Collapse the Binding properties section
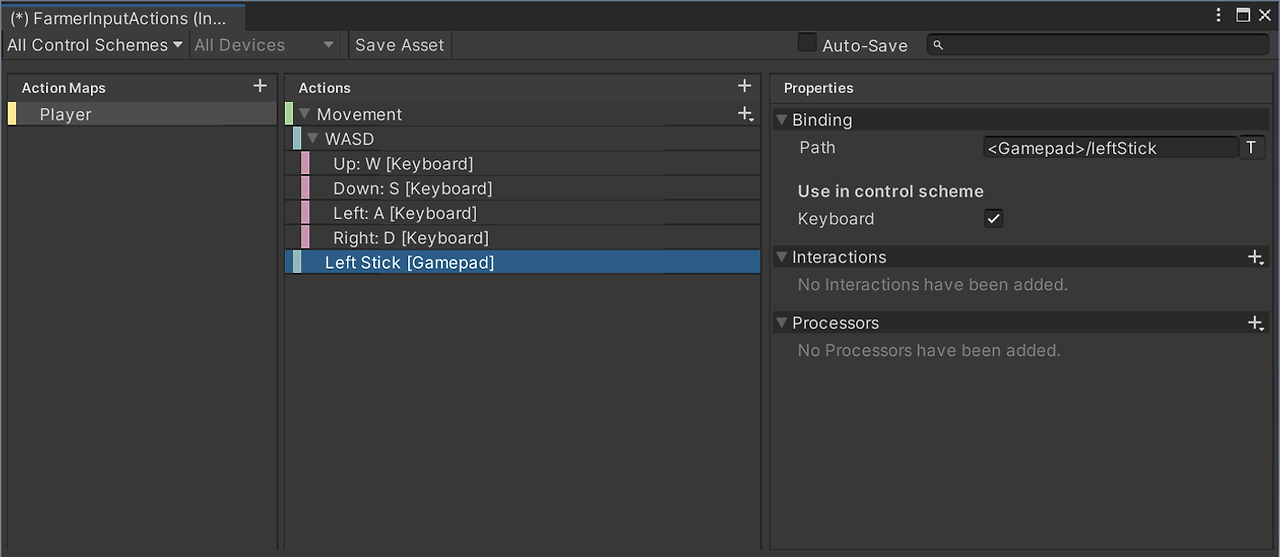This screenshot has width=1280, height=557. pyautogui.click(x=781, y=120)
